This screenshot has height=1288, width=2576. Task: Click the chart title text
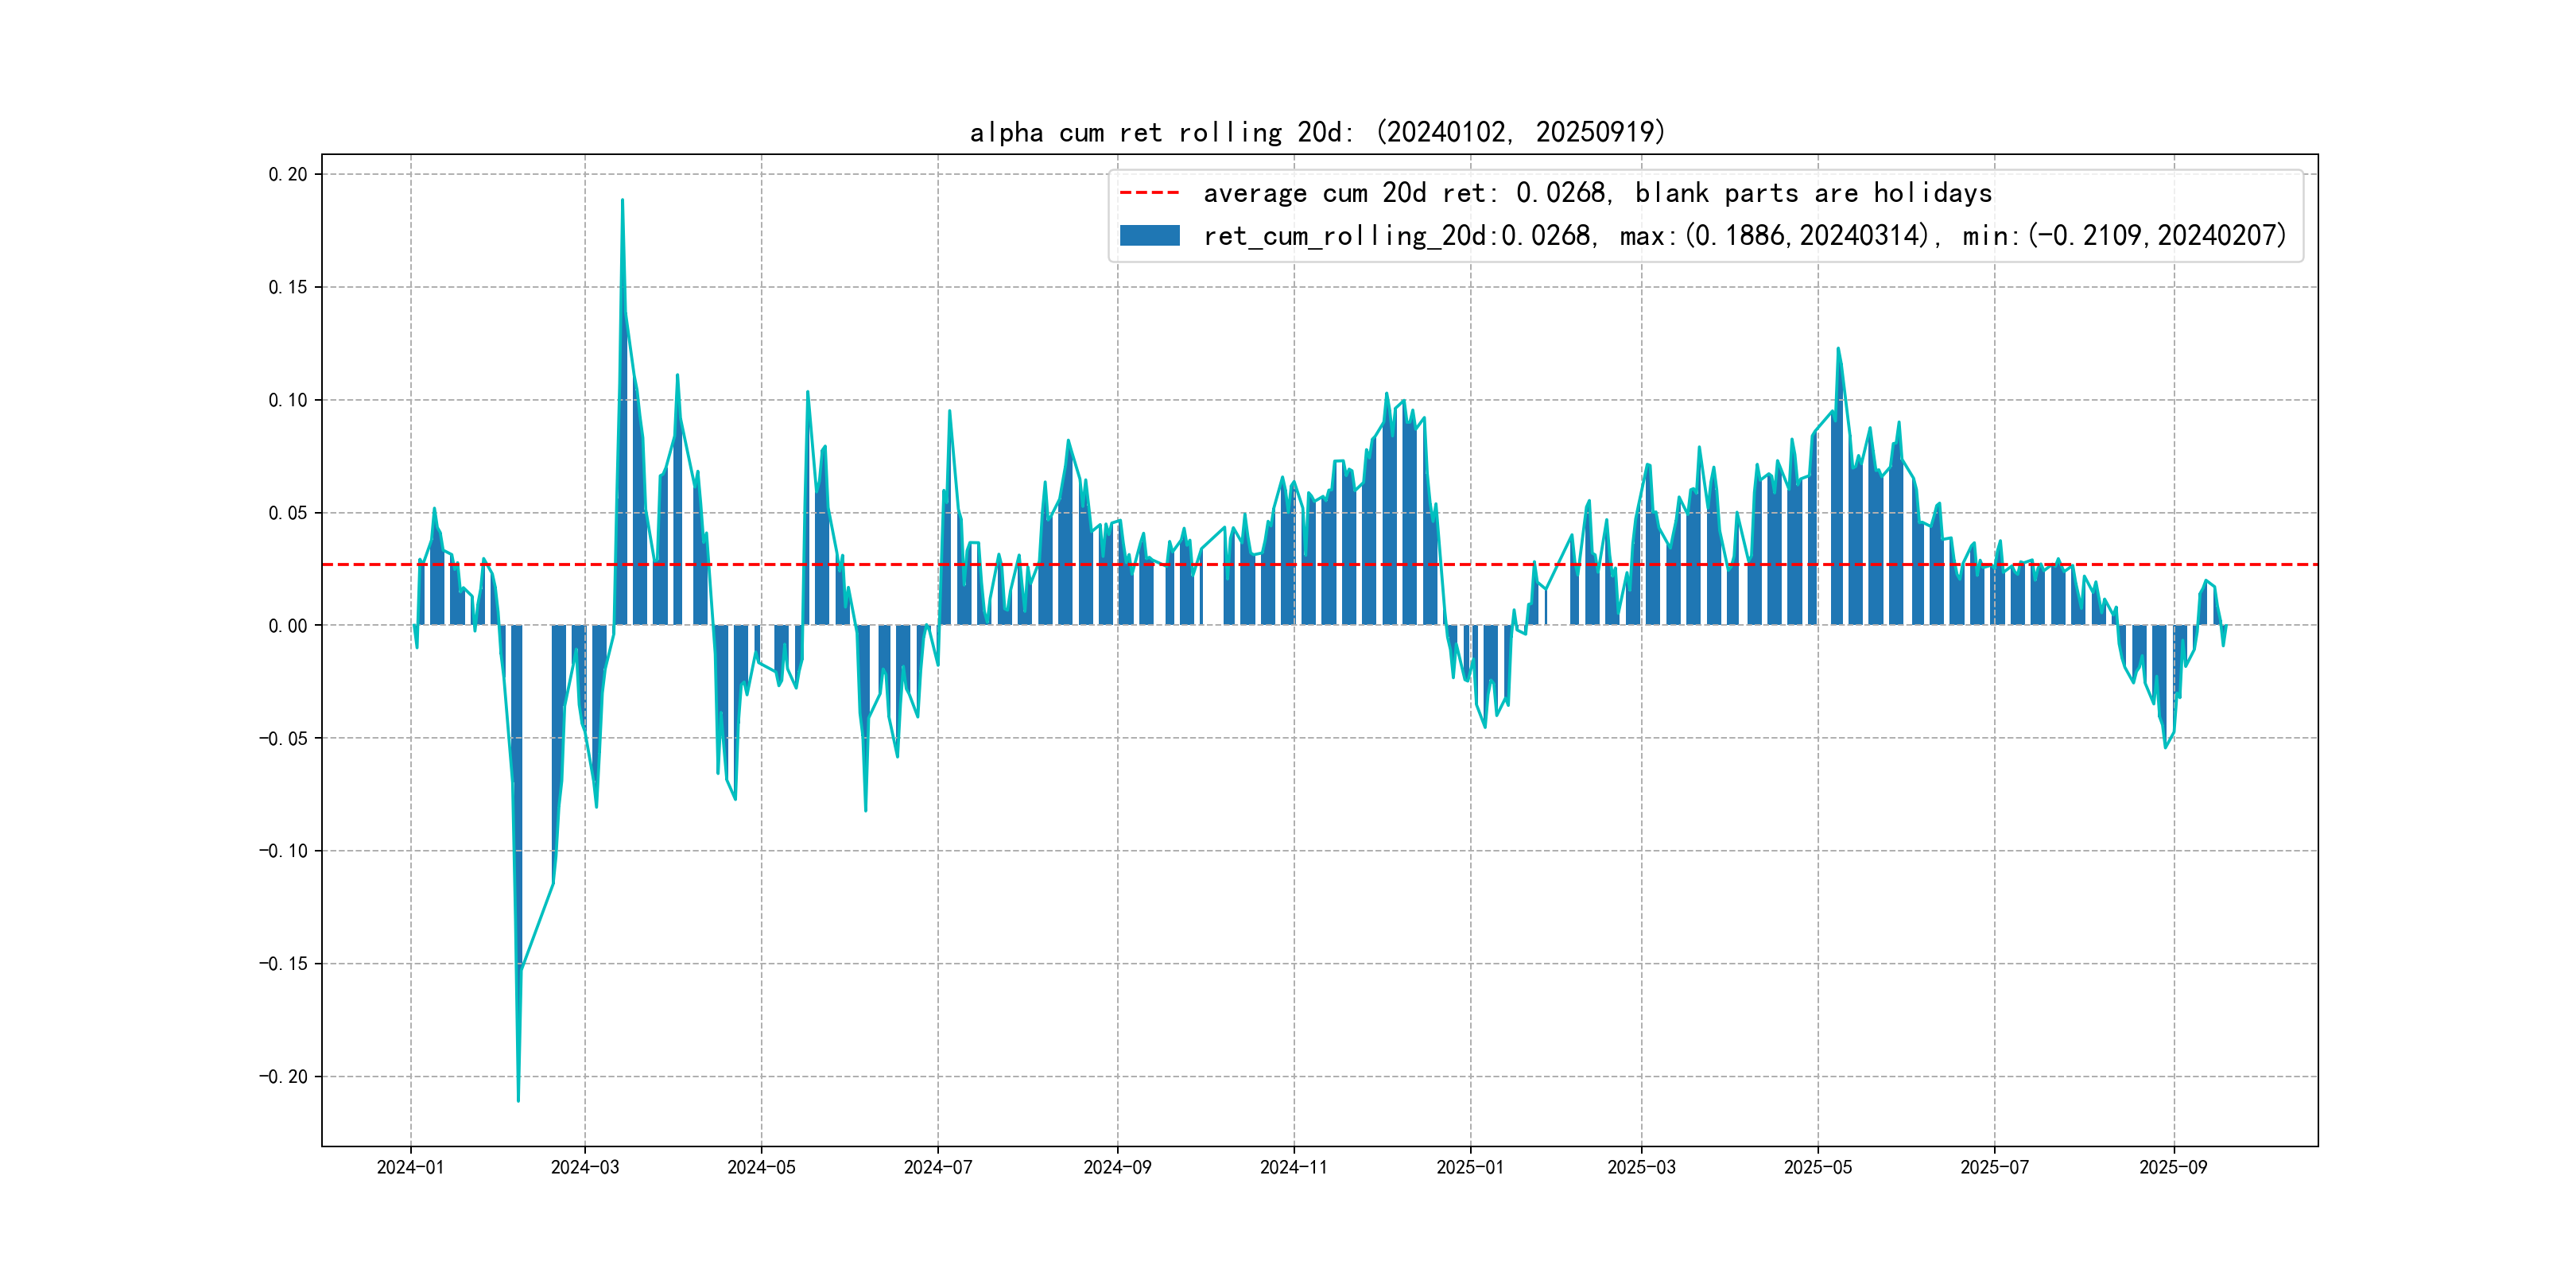click(1317, 132)
